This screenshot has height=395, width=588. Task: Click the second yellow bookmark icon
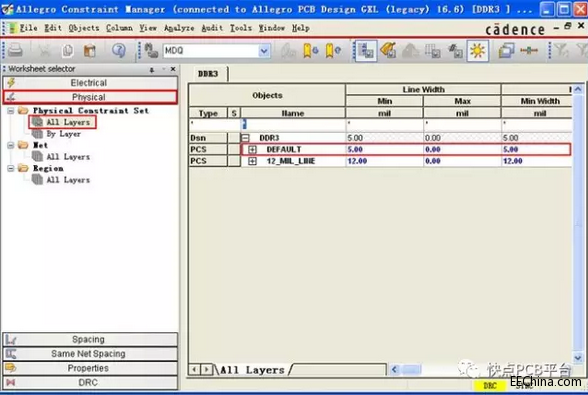coord(333,51)
